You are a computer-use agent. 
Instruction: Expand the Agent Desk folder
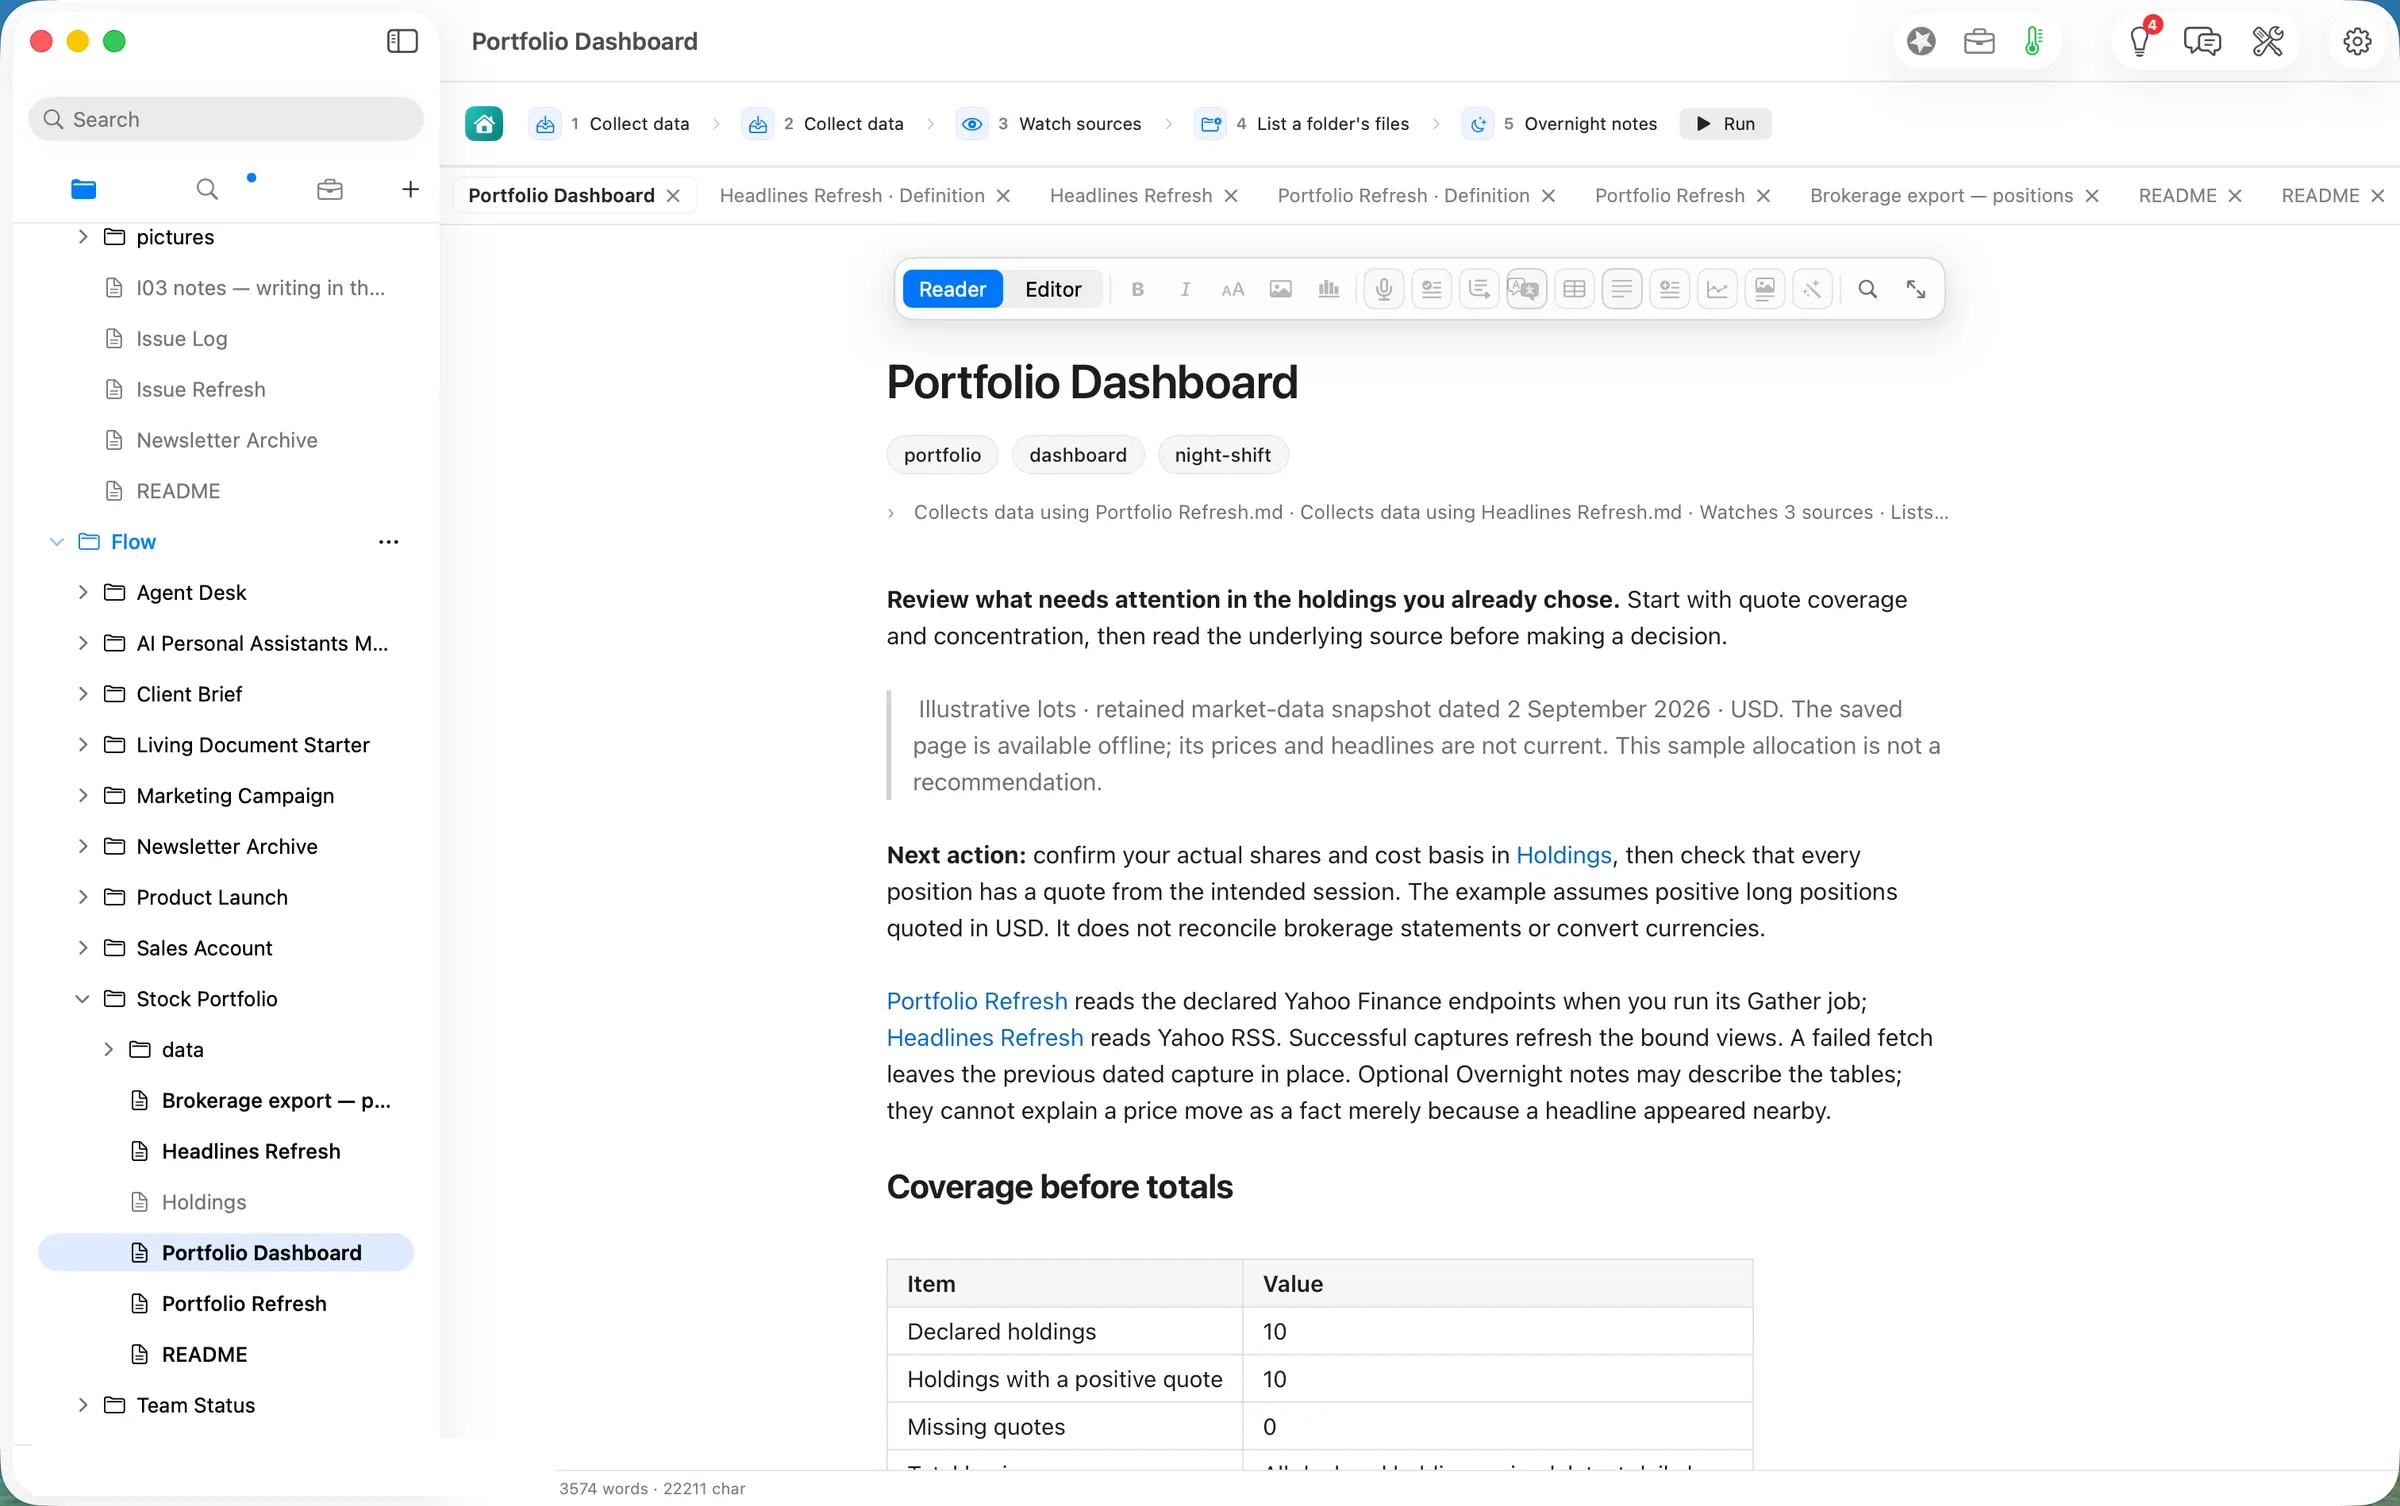pos(83,592)
